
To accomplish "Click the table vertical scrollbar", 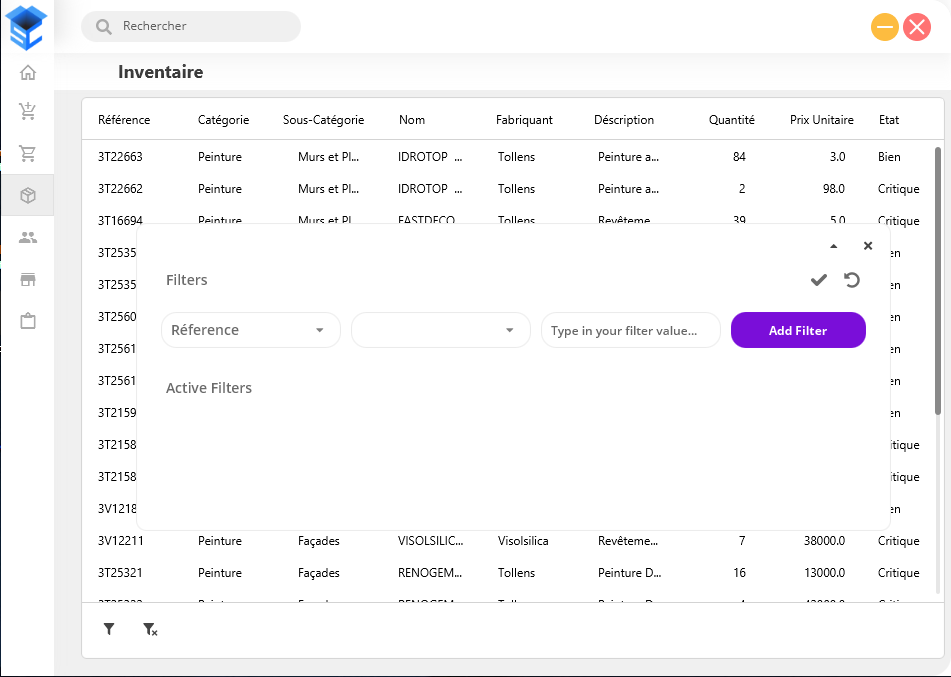I will pos(937,280).
